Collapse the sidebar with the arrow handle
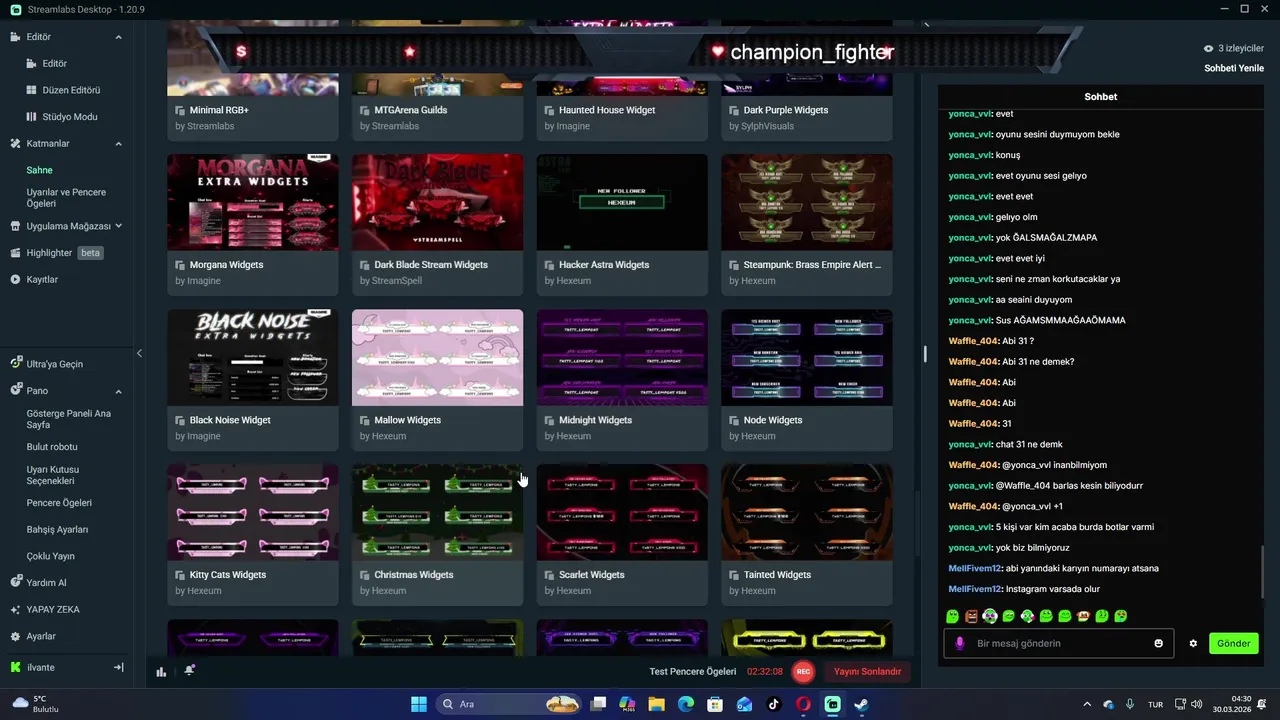The width and height of the screenshot is (1280, 720). click(x=139, y=353)
